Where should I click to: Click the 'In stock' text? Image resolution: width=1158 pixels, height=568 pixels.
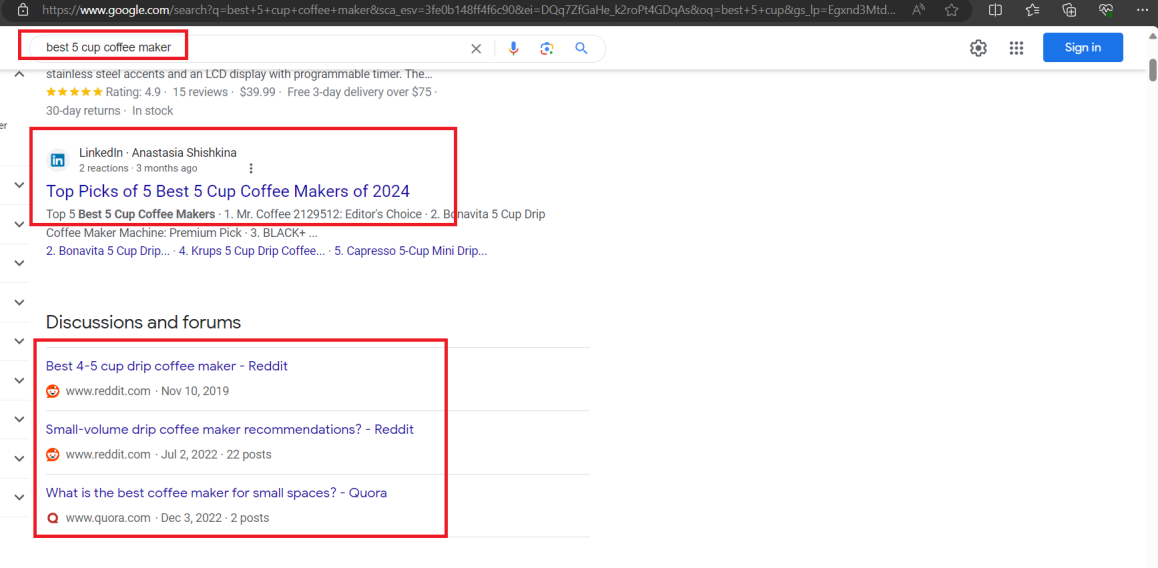click(153, 111)
